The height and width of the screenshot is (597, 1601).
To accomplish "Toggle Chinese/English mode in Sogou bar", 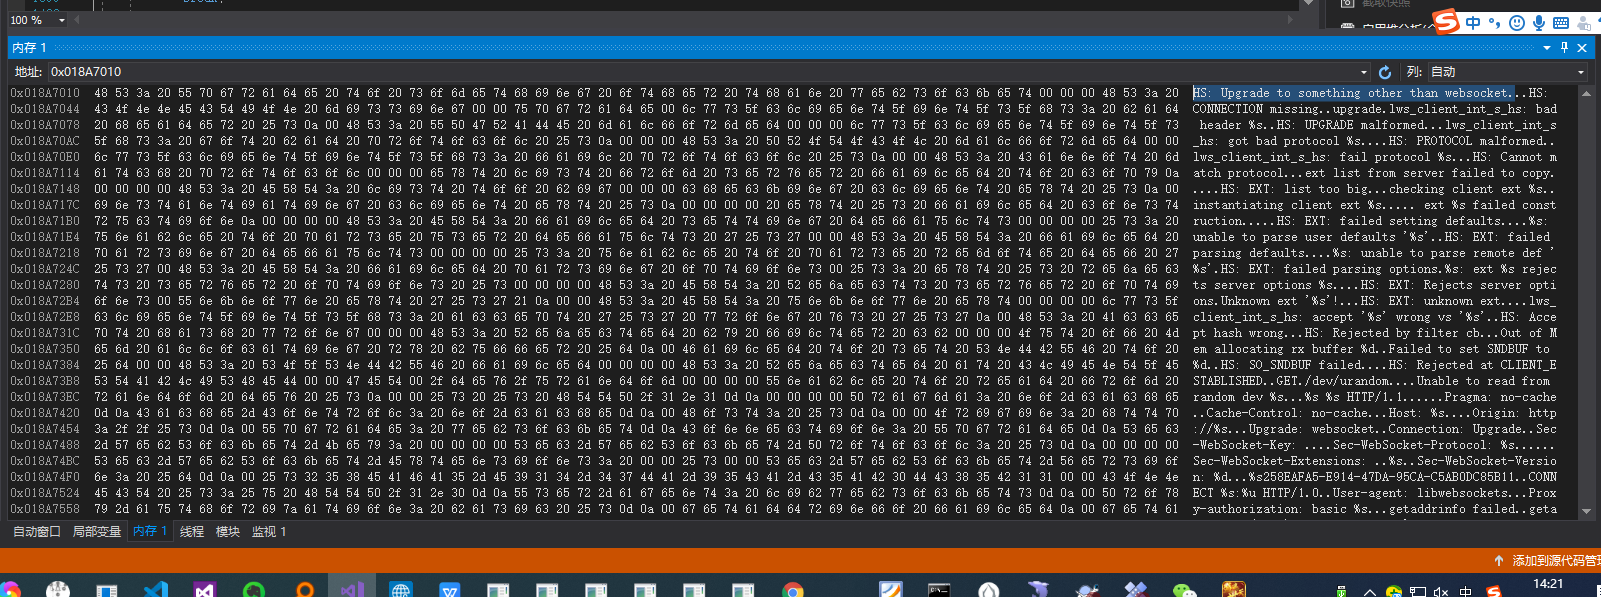I will pyautogui.click(x=1473, y=23).
